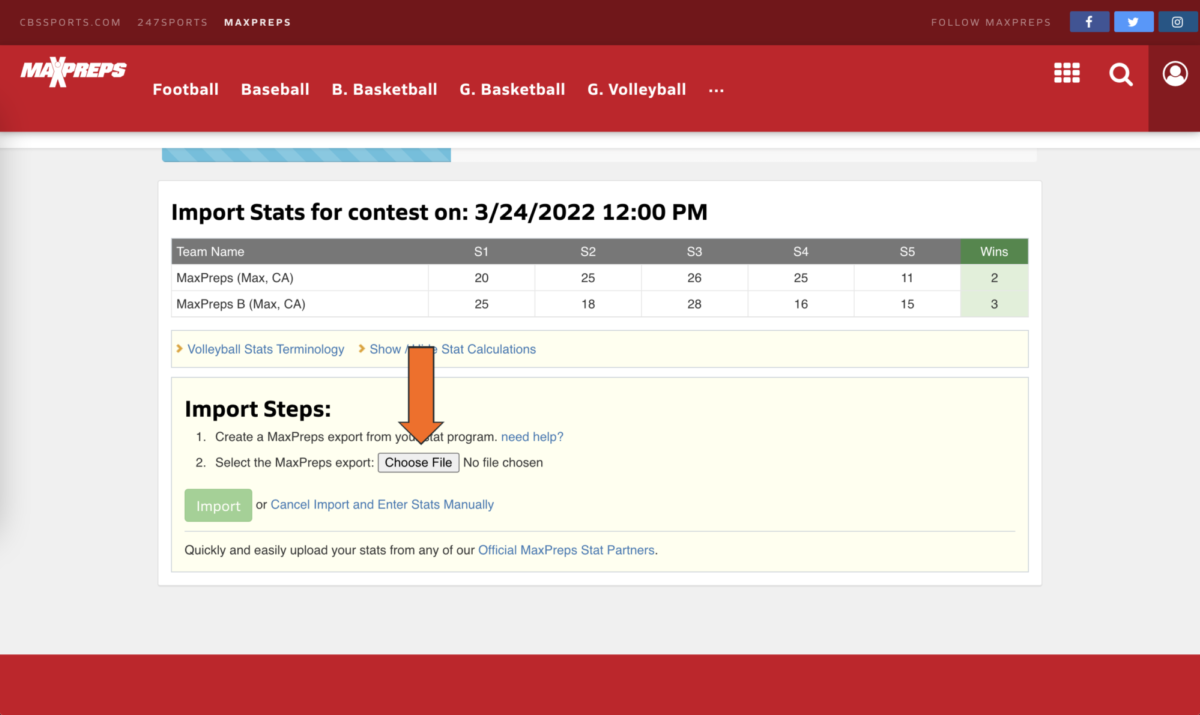Open the MaxPreps home logo
The height and width of the screenshot is (715, 1200).
click(73, 72)
